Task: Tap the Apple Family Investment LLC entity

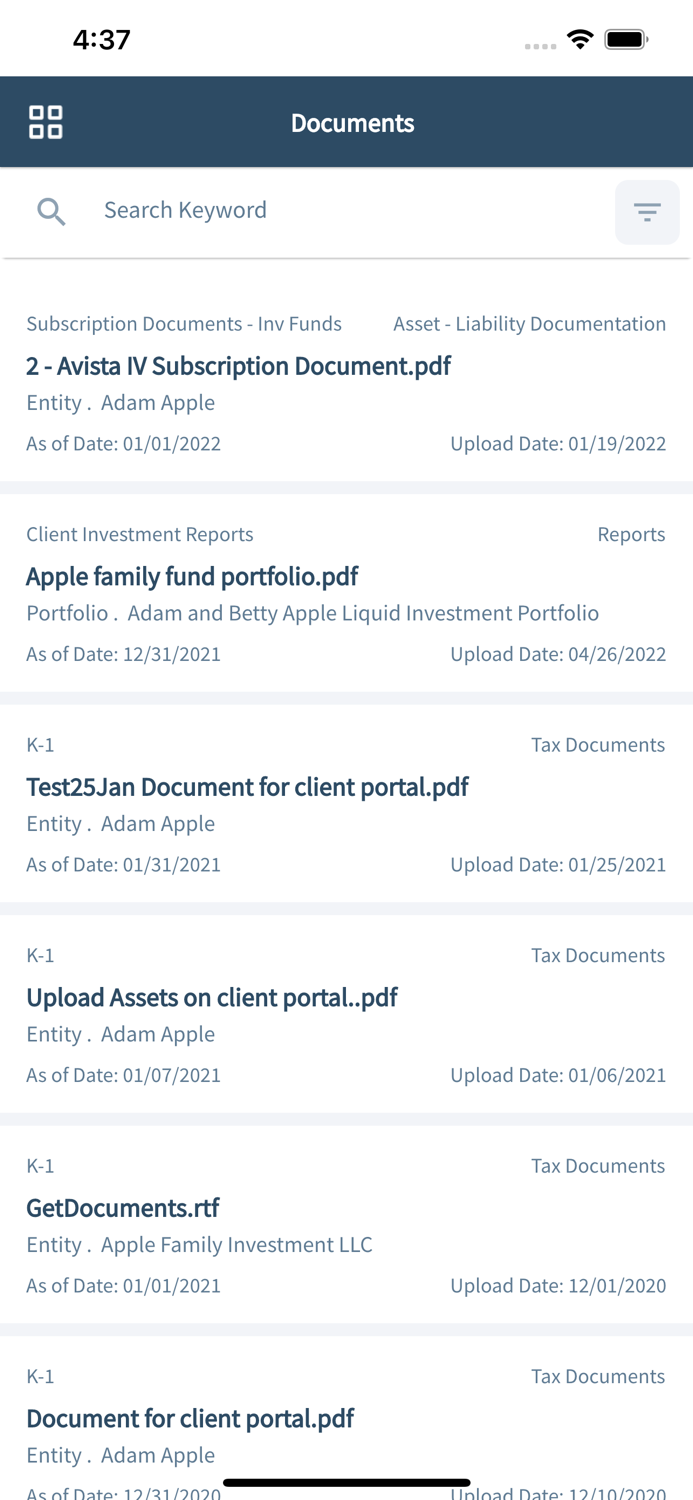Action: pos(236,1245)
